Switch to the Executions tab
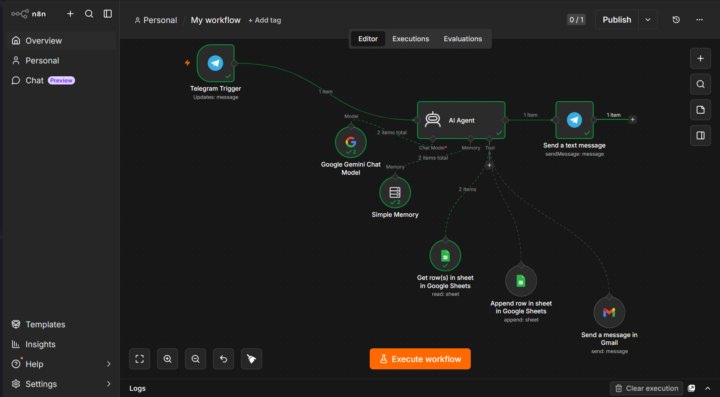 tap(411, 39)
